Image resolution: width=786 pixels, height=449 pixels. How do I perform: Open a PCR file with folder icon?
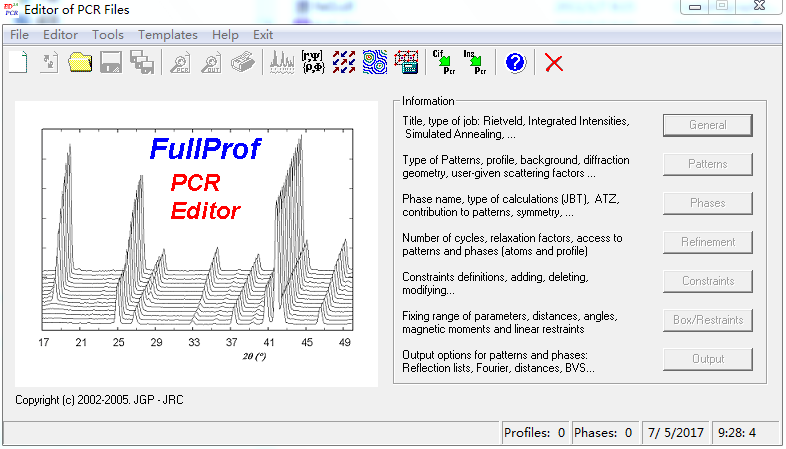[80, 62]
